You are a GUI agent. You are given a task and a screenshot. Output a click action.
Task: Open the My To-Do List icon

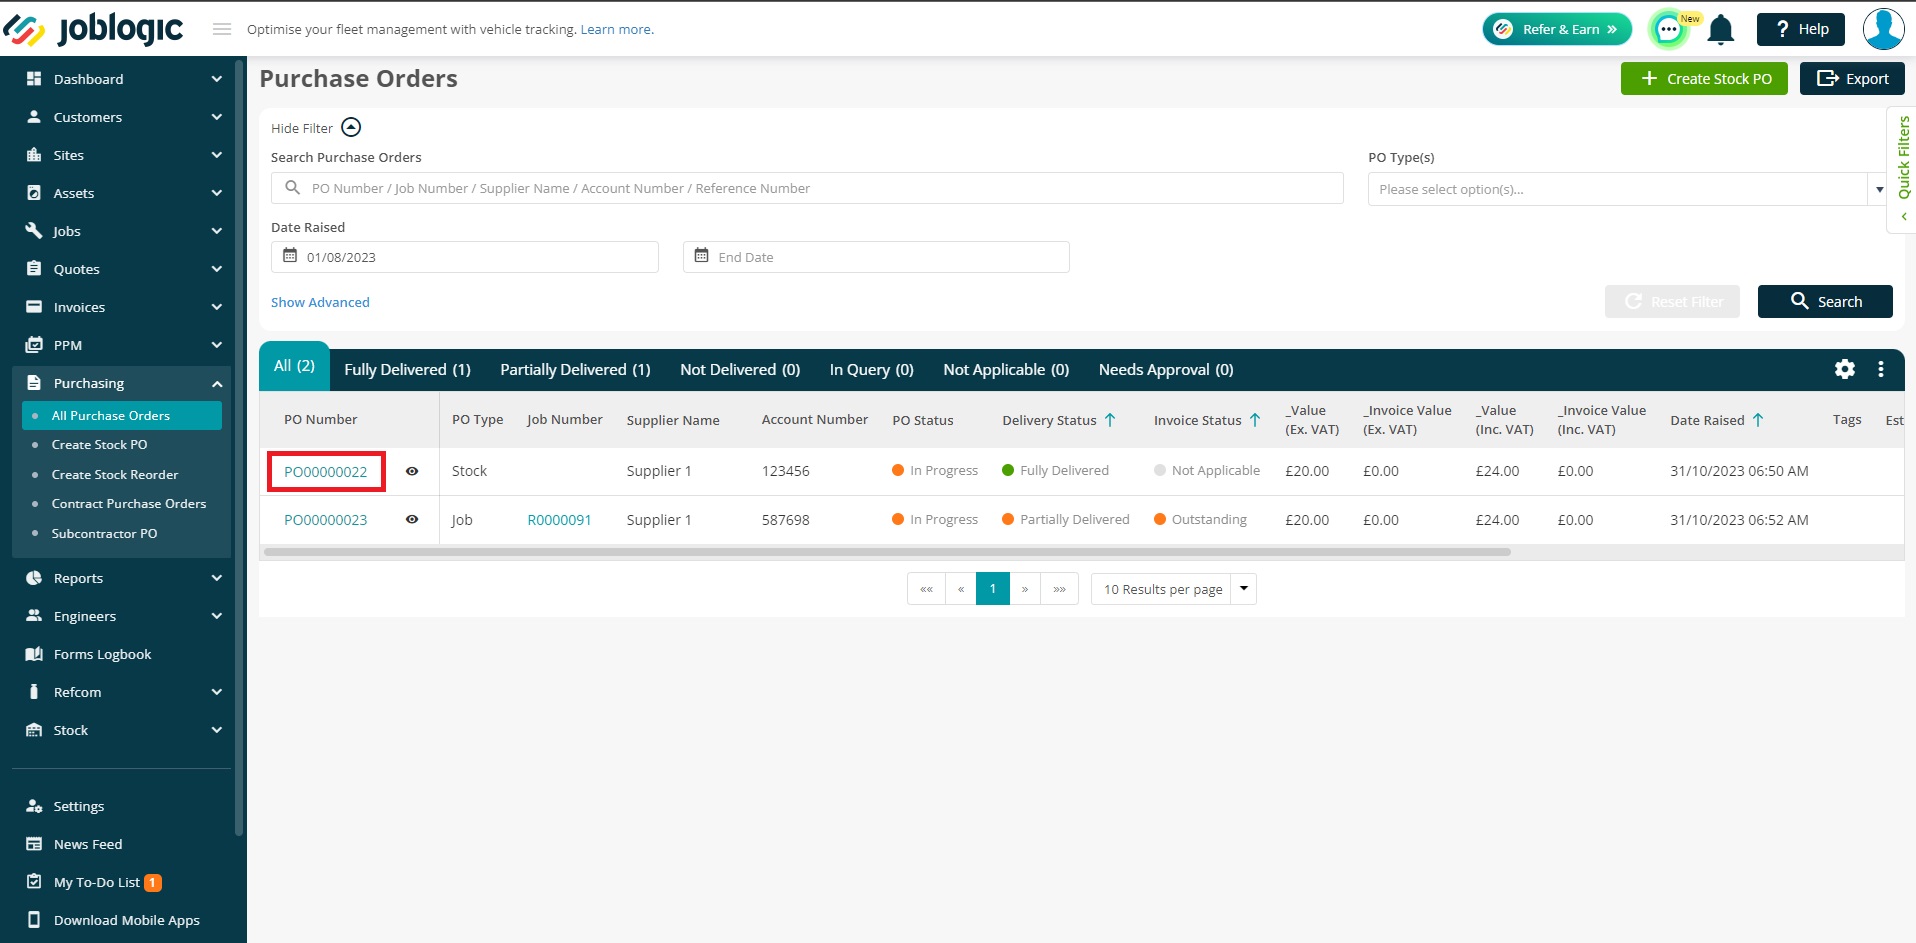tap(34, 882)
